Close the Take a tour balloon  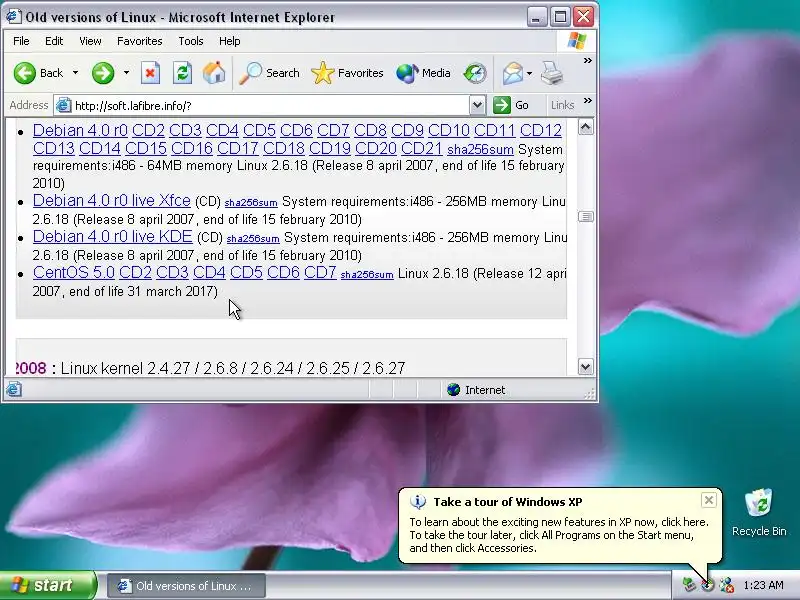coord(709,500)
